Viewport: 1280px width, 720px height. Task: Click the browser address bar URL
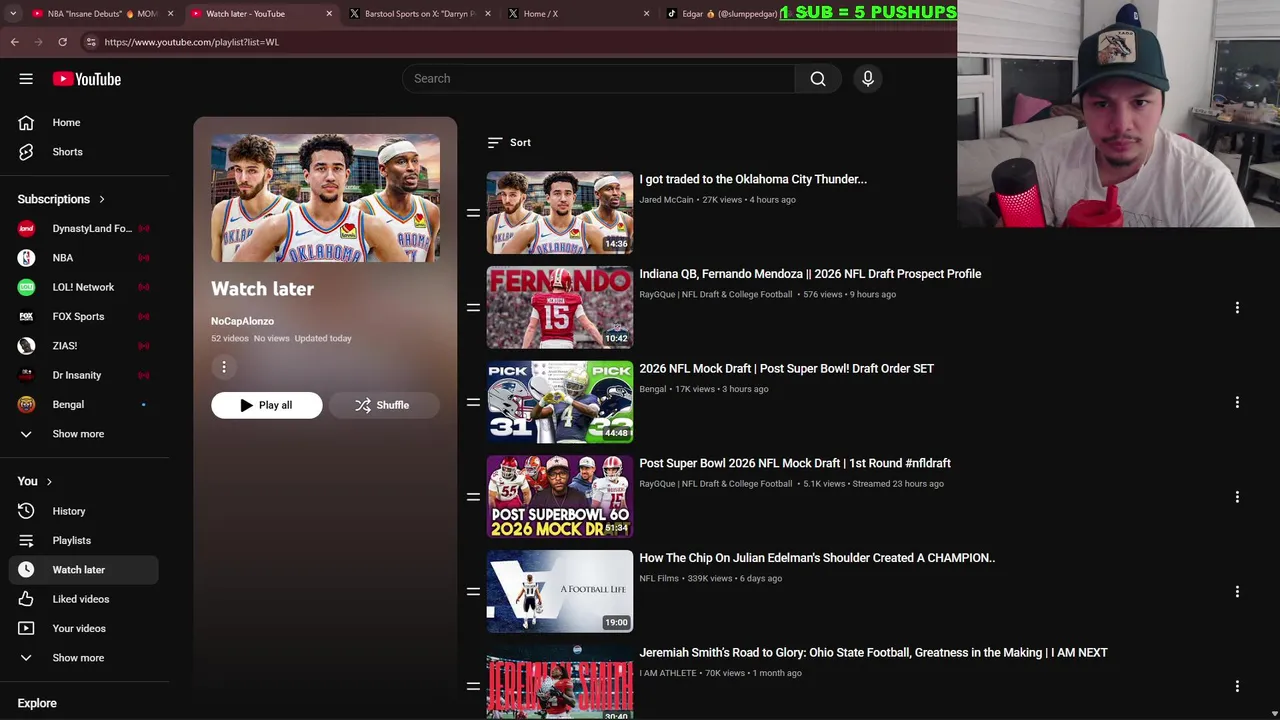(191, 42)
